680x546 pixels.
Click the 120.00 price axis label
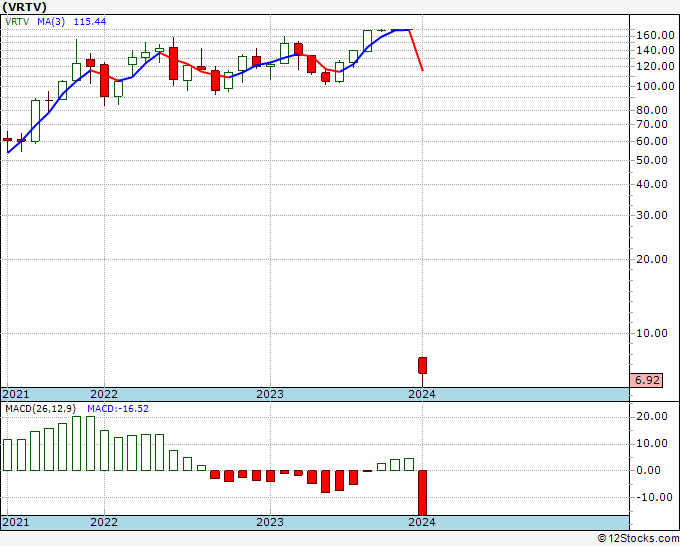655,66
